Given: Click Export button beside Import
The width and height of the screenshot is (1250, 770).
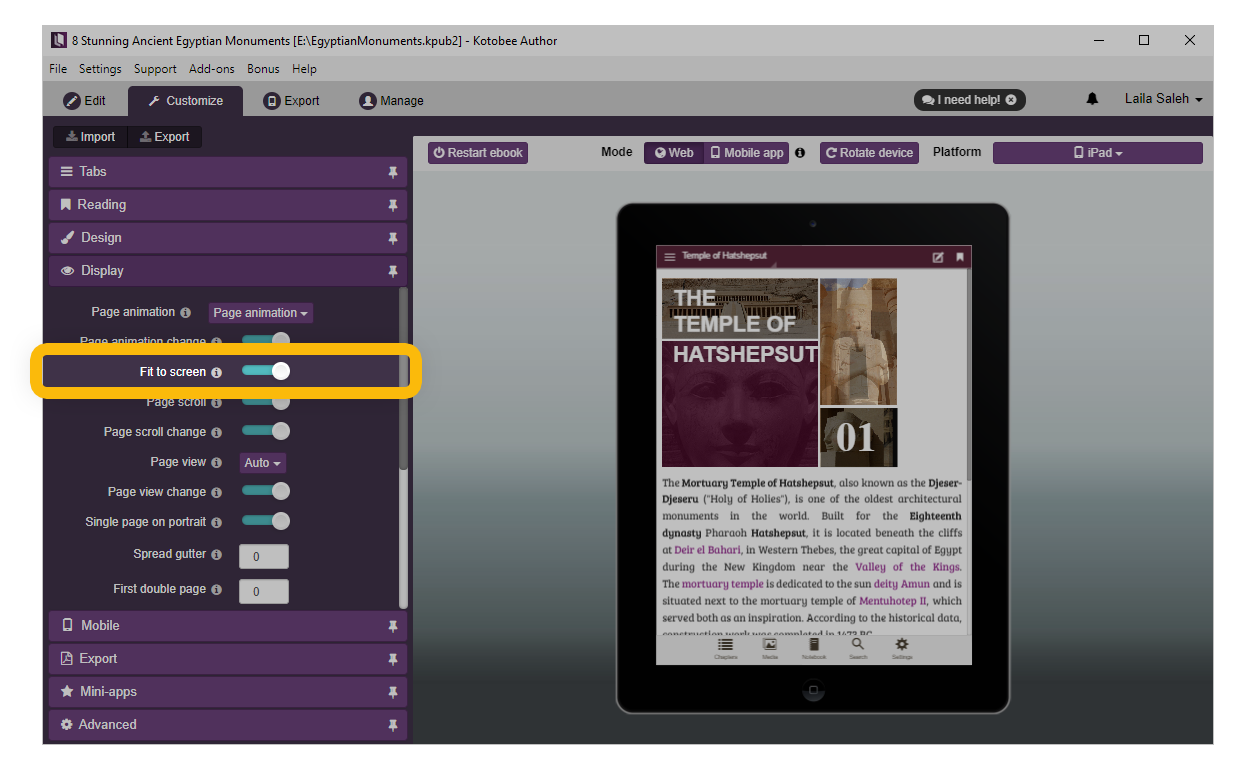Looking at the screenshot, I should pyautogui.click(x=165, y=137).
